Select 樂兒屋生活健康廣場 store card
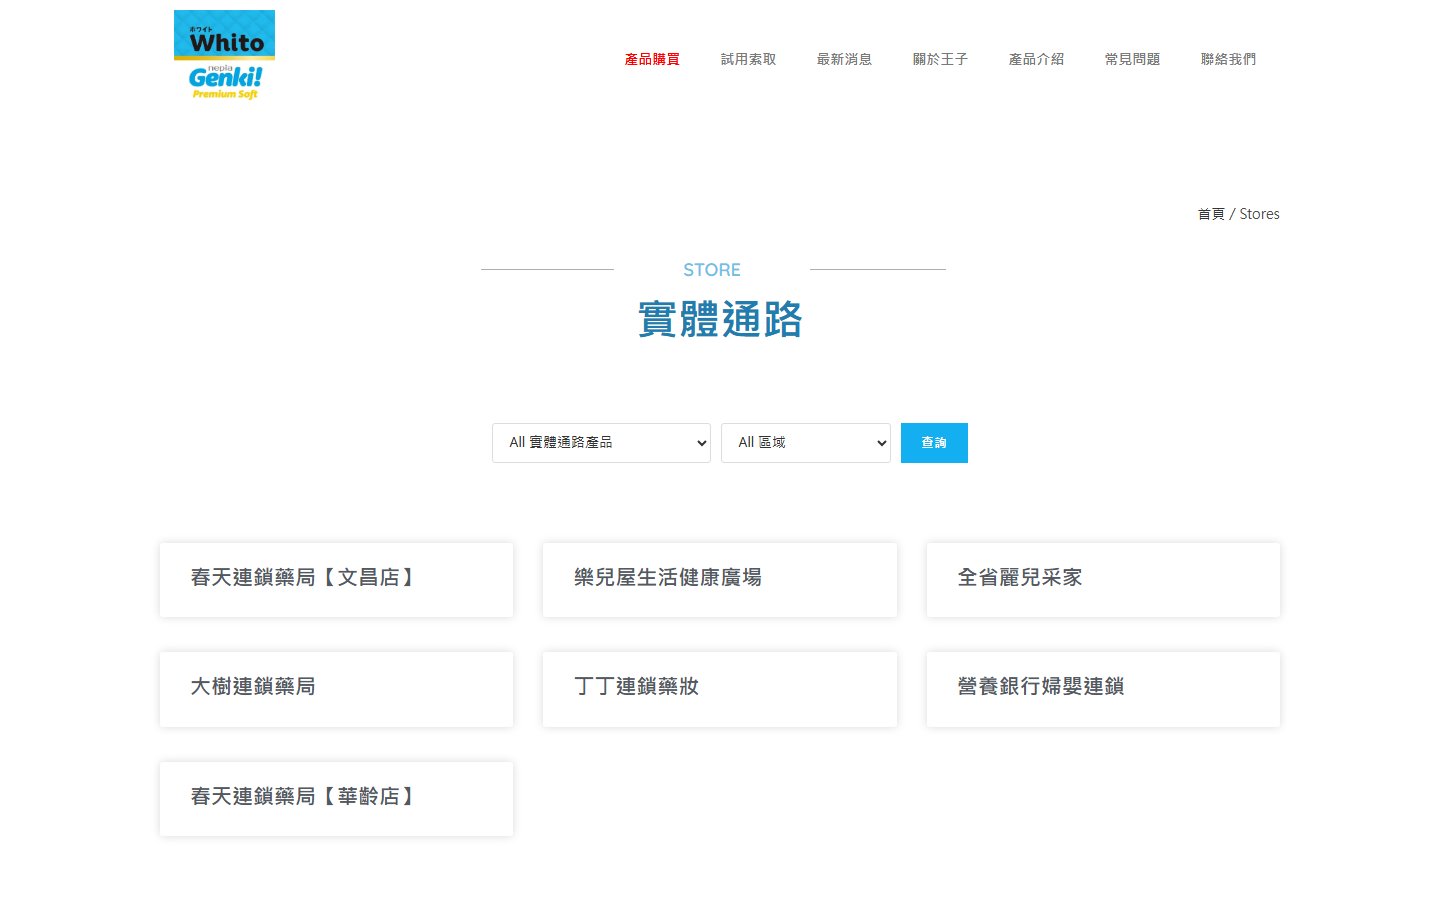 click(x=719, y=579)
